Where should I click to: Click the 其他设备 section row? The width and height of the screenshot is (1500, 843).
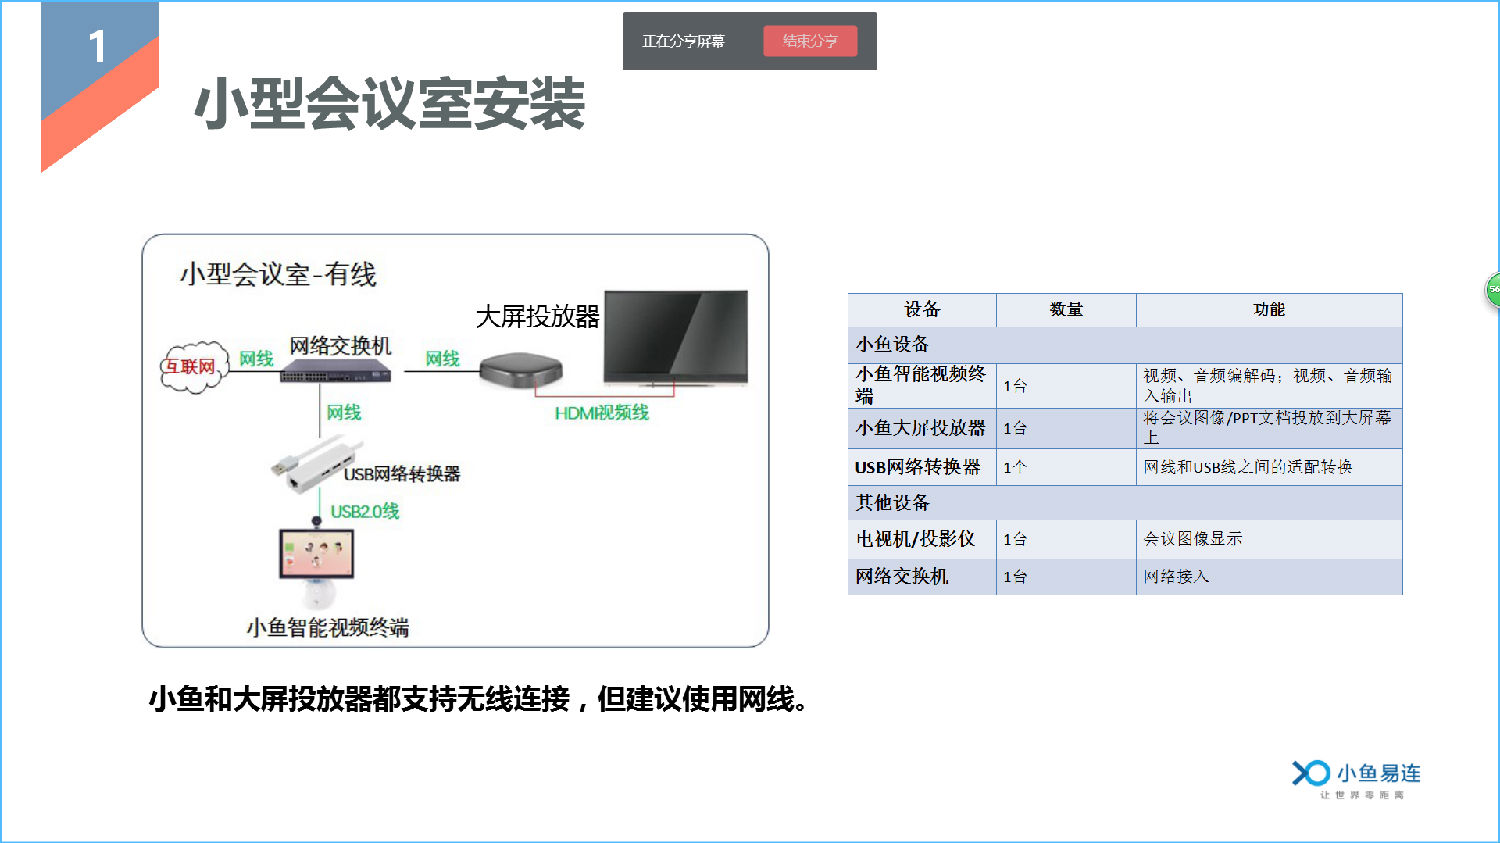[x=1125, y=503]
